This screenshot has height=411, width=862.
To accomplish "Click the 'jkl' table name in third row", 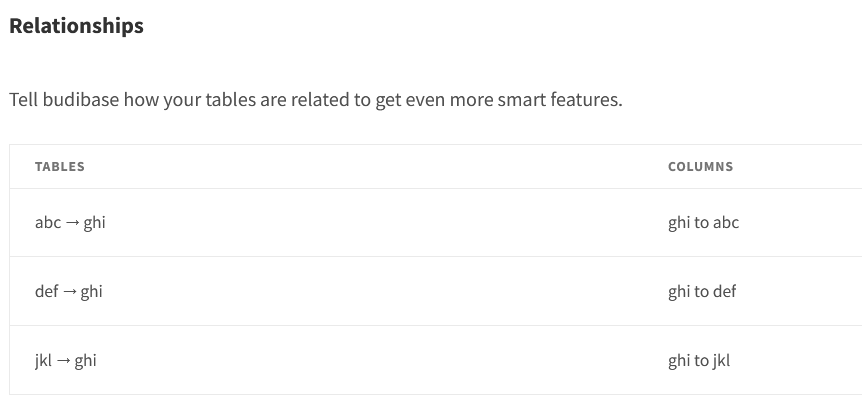I will click(x=43, y=360).
